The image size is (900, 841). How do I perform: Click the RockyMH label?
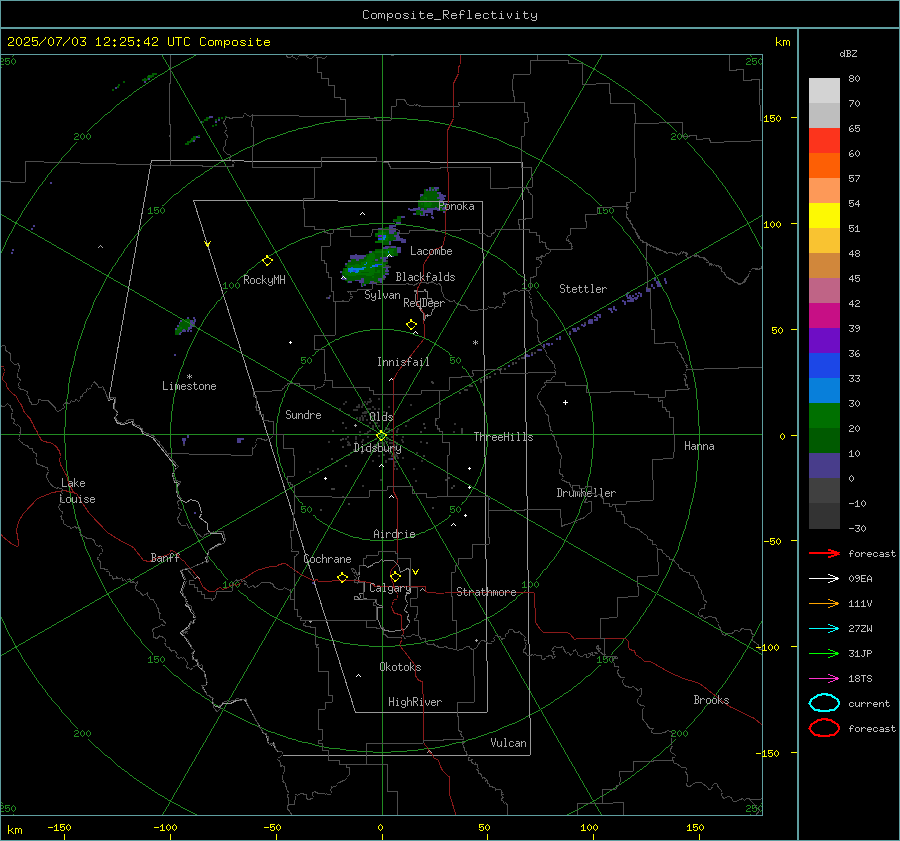coord(264,280)
